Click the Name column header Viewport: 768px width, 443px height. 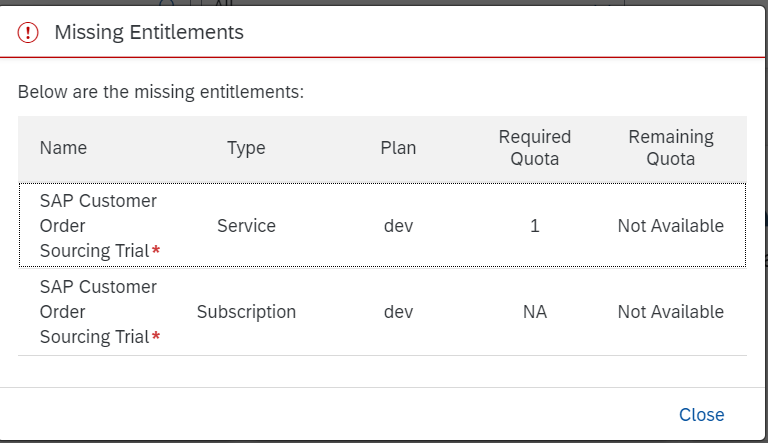[63, 148]
